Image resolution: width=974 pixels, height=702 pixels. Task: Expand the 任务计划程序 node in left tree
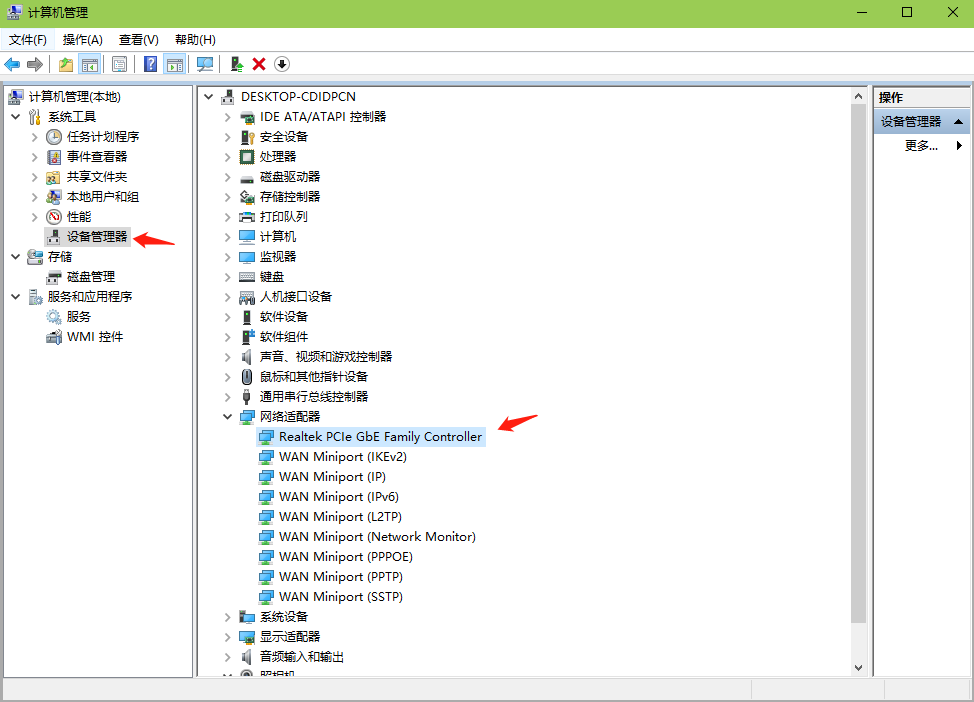35,136
